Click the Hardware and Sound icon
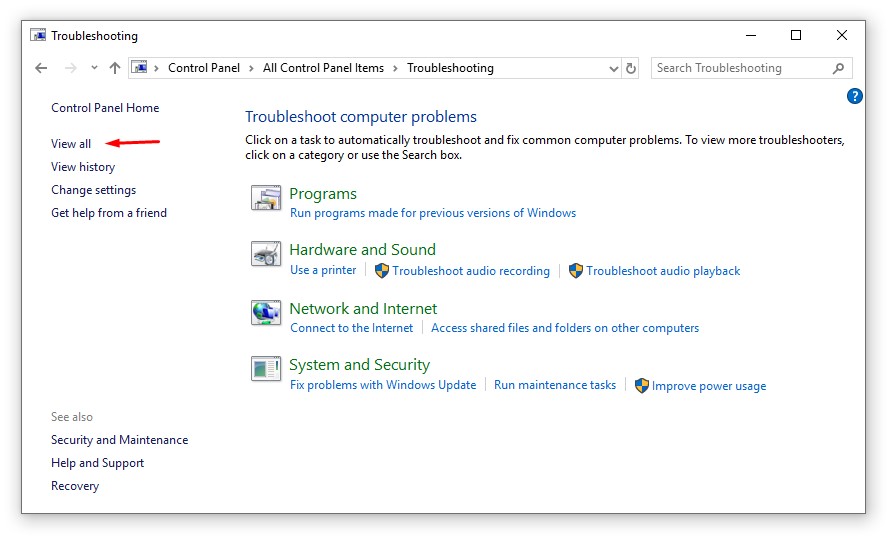The width and height of the screenshot is (893, 536). (265, 254)
